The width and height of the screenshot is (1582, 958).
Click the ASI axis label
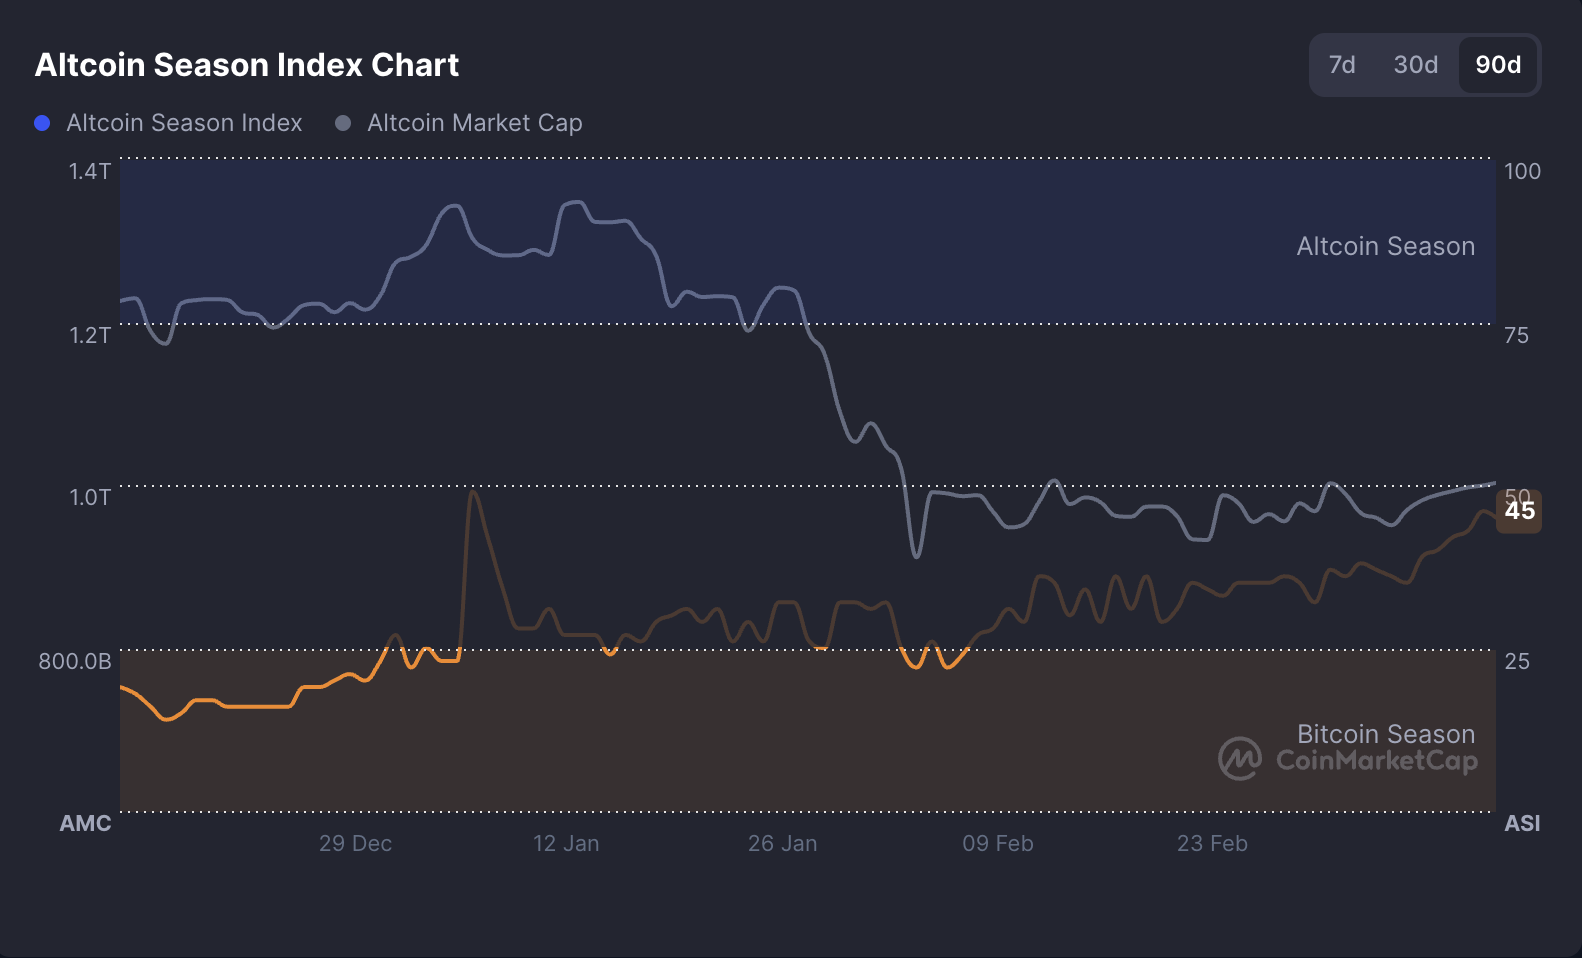click(x=1522, y=823)
